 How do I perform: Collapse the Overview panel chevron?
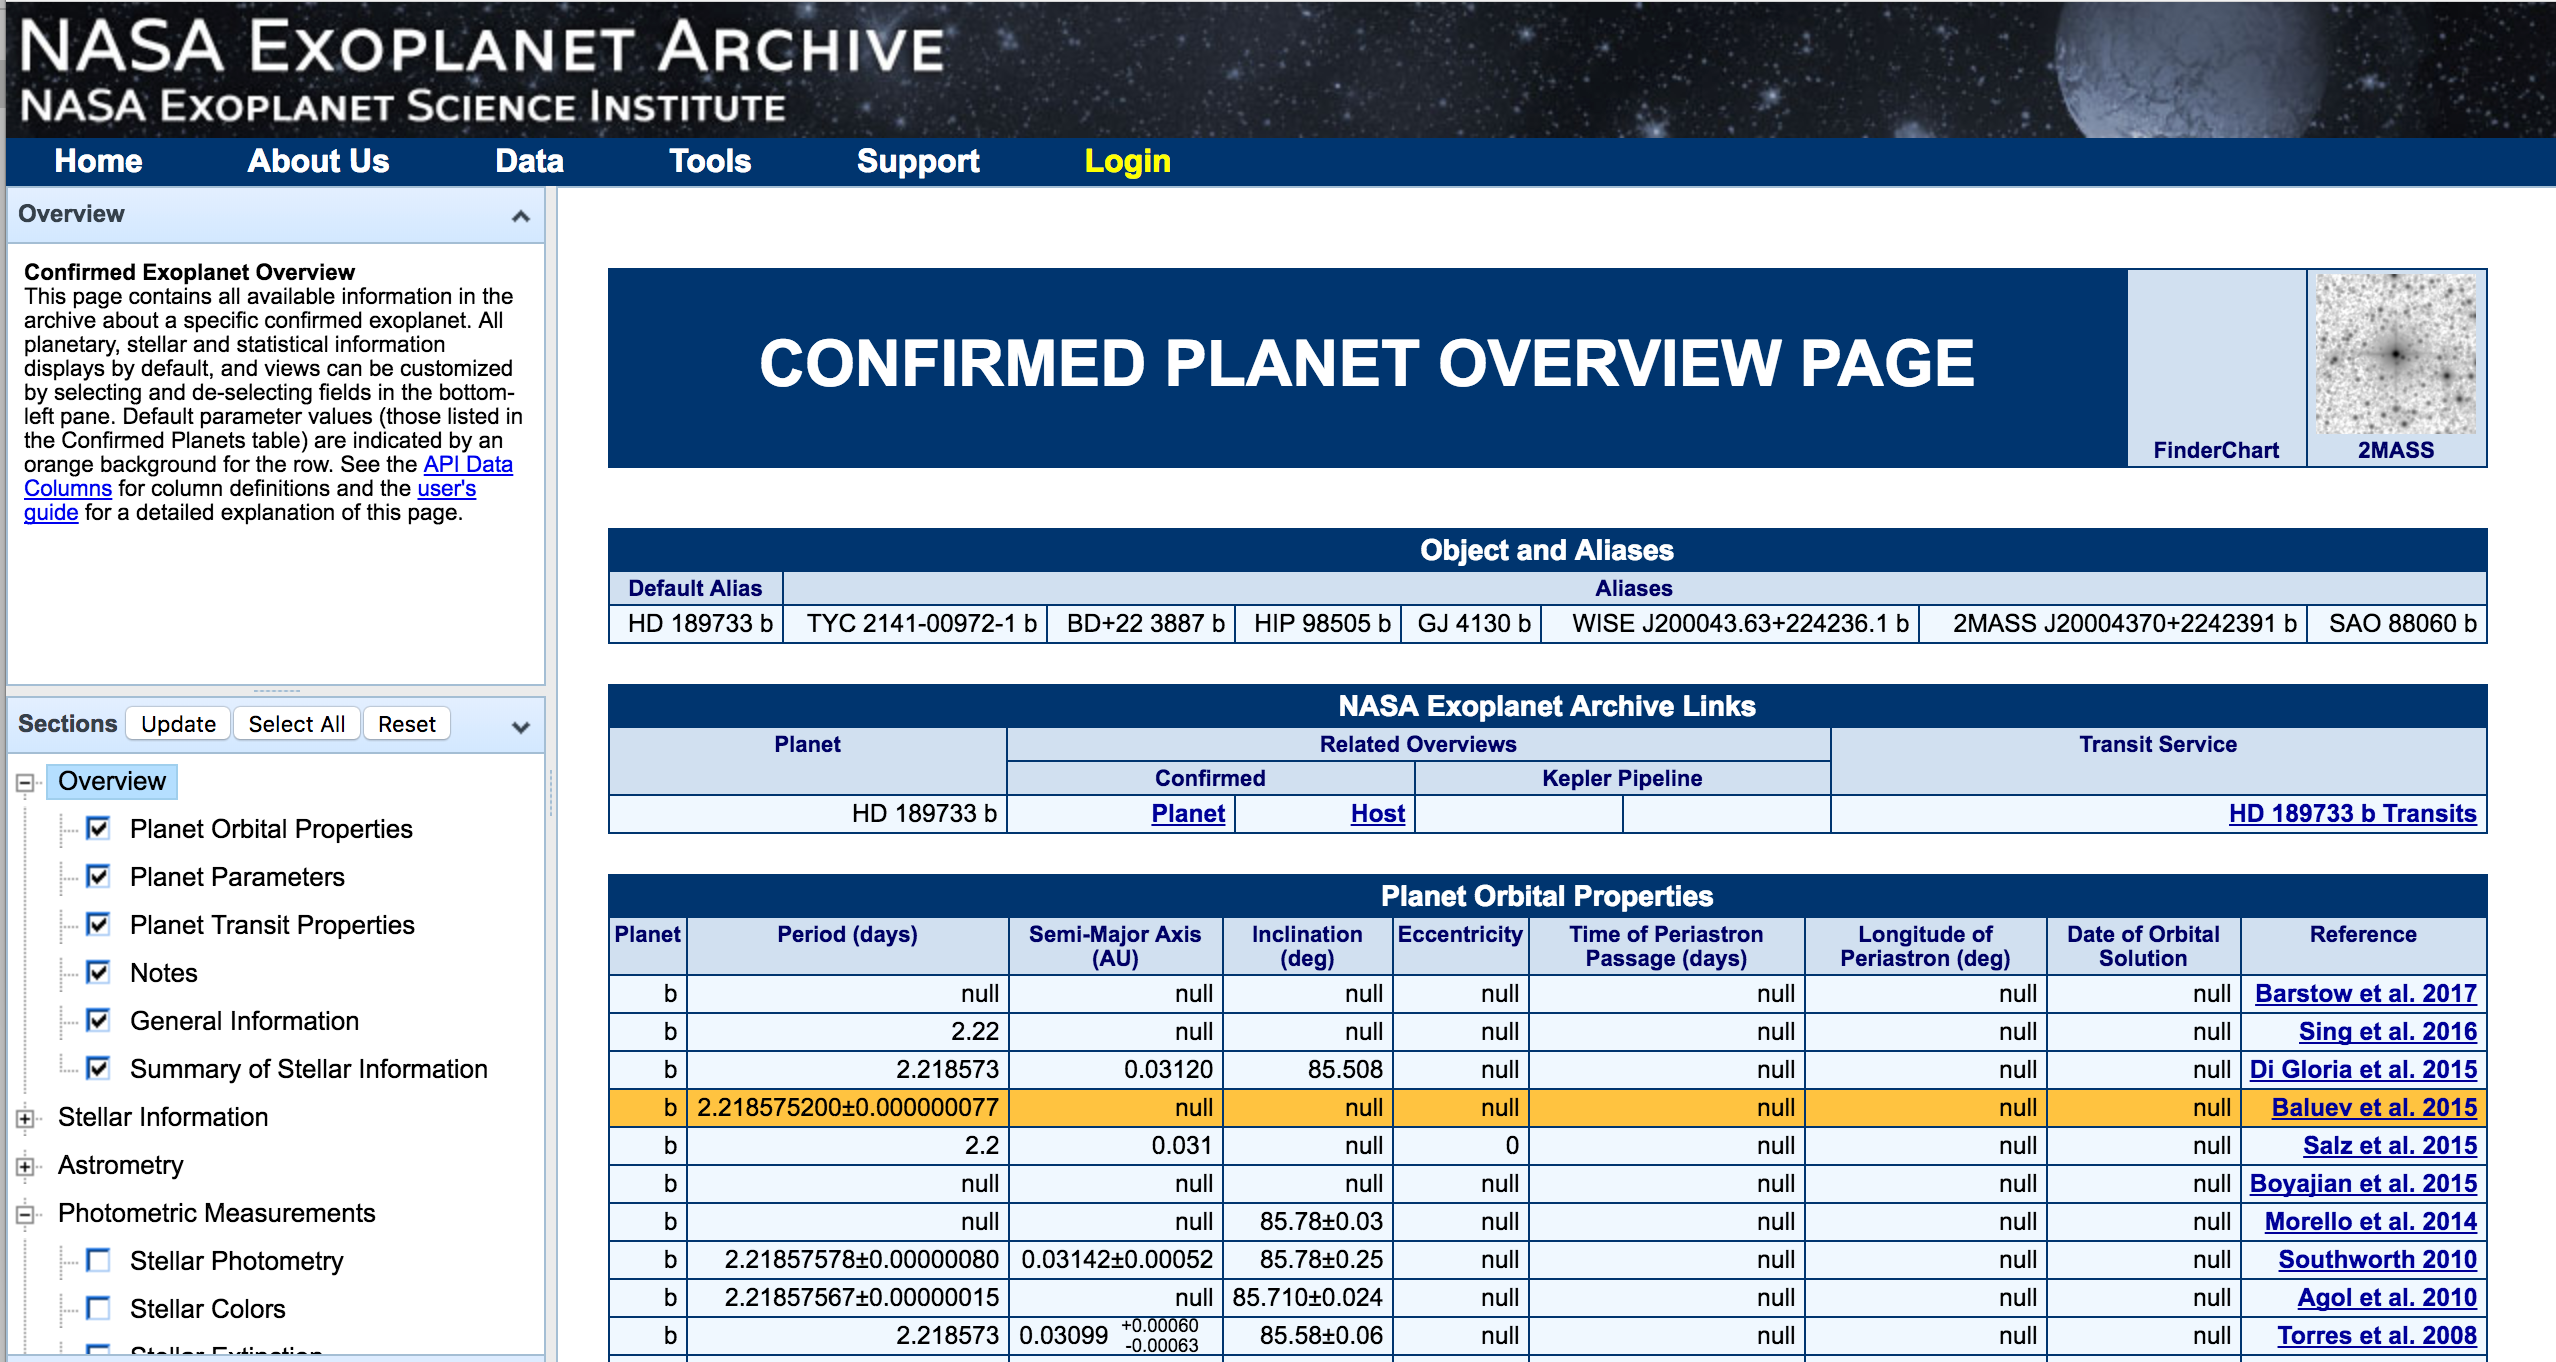click(x=520, y=216)
